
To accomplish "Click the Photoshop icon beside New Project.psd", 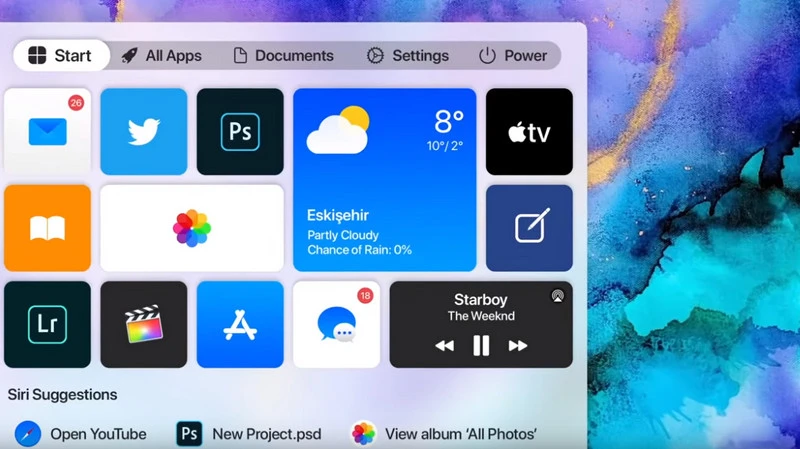I will [189, 434].
